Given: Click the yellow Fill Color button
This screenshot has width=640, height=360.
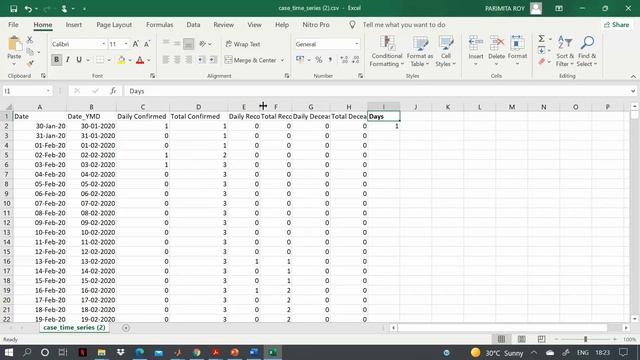Looking at the screenshot, I should click(121, 60).
